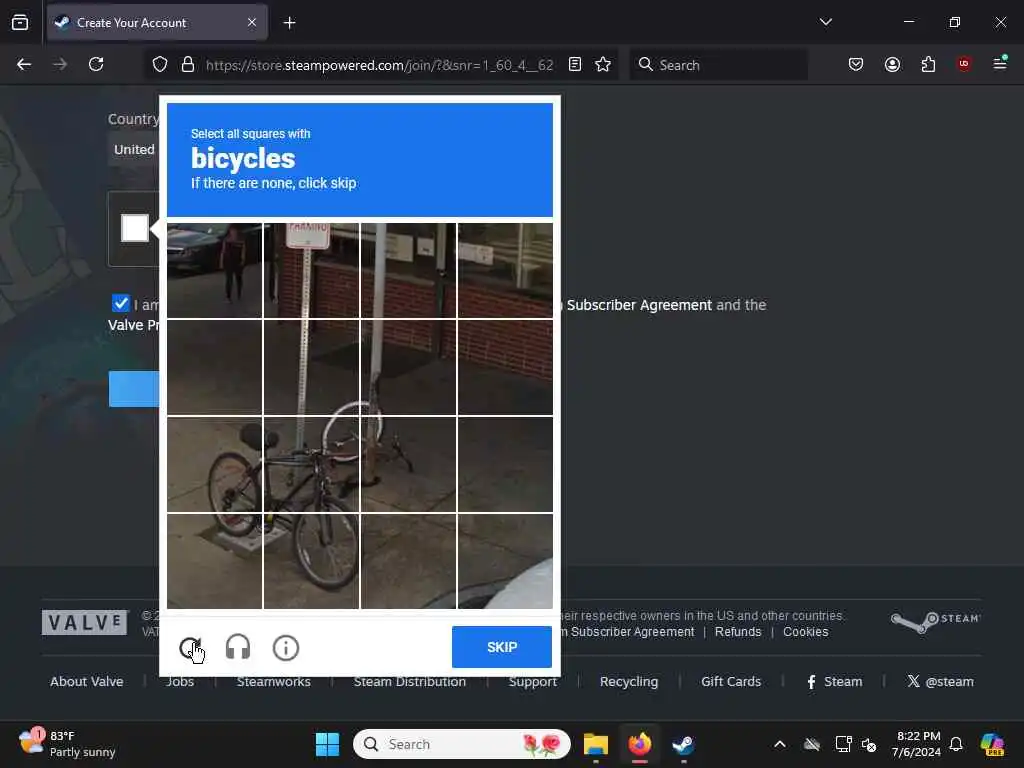Image resolution: width=1024 pixels, height=768 pixels.
Task: Select captcha tile with bicycle seat and rear wheel
Action: (x=214, y=464)
